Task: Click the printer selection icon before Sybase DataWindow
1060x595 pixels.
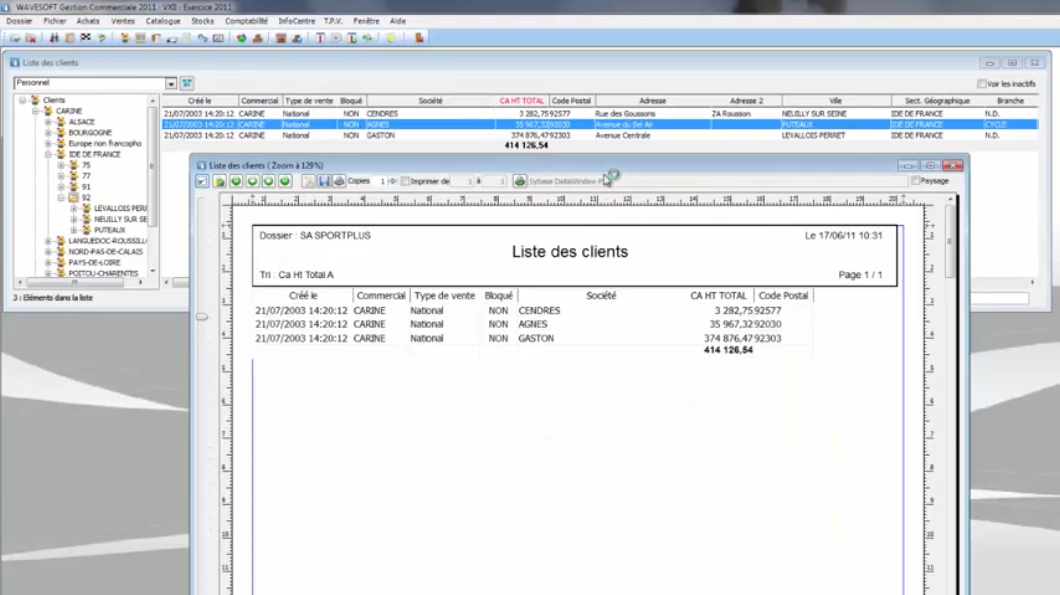Action: coord(519,181)
